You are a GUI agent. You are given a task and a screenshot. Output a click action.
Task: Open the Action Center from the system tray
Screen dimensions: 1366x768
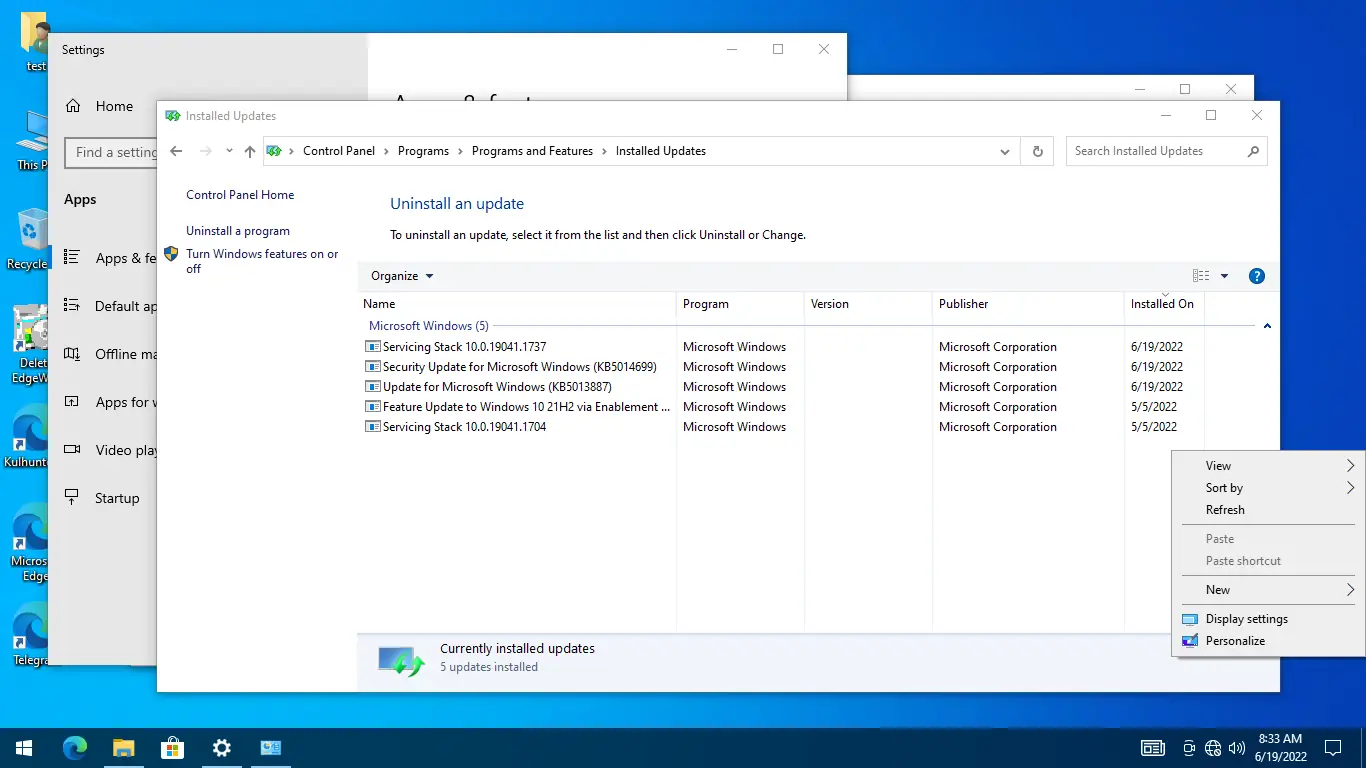(1332, 747)
